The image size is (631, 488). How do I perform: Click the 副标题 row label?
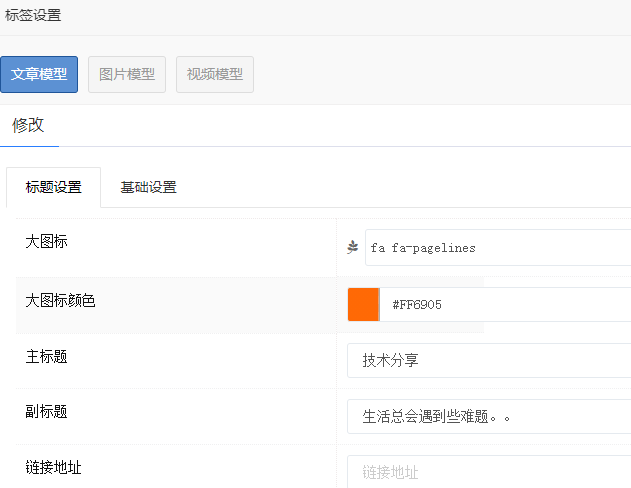tap(46, 412)
